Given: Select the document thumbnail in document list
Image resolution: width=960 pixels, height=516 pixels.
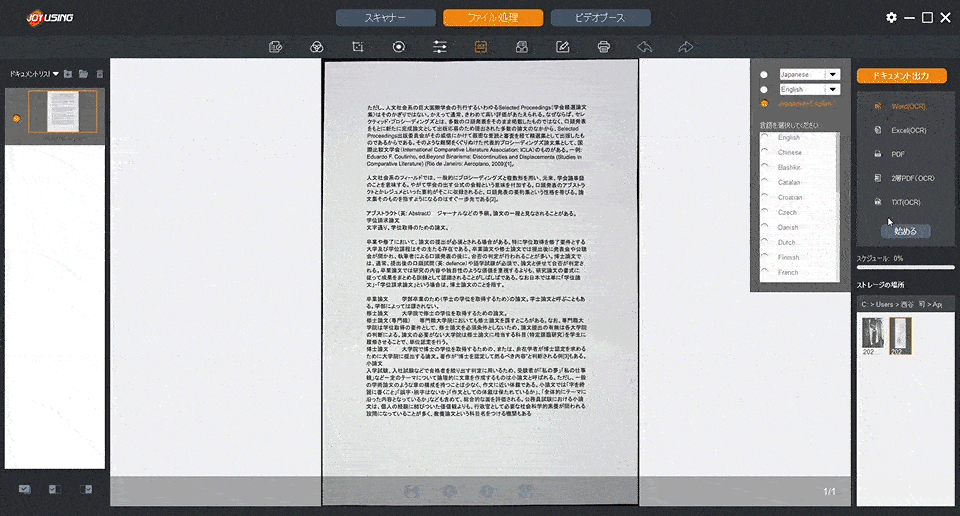Looking at the screenshot, I should 62,111.
